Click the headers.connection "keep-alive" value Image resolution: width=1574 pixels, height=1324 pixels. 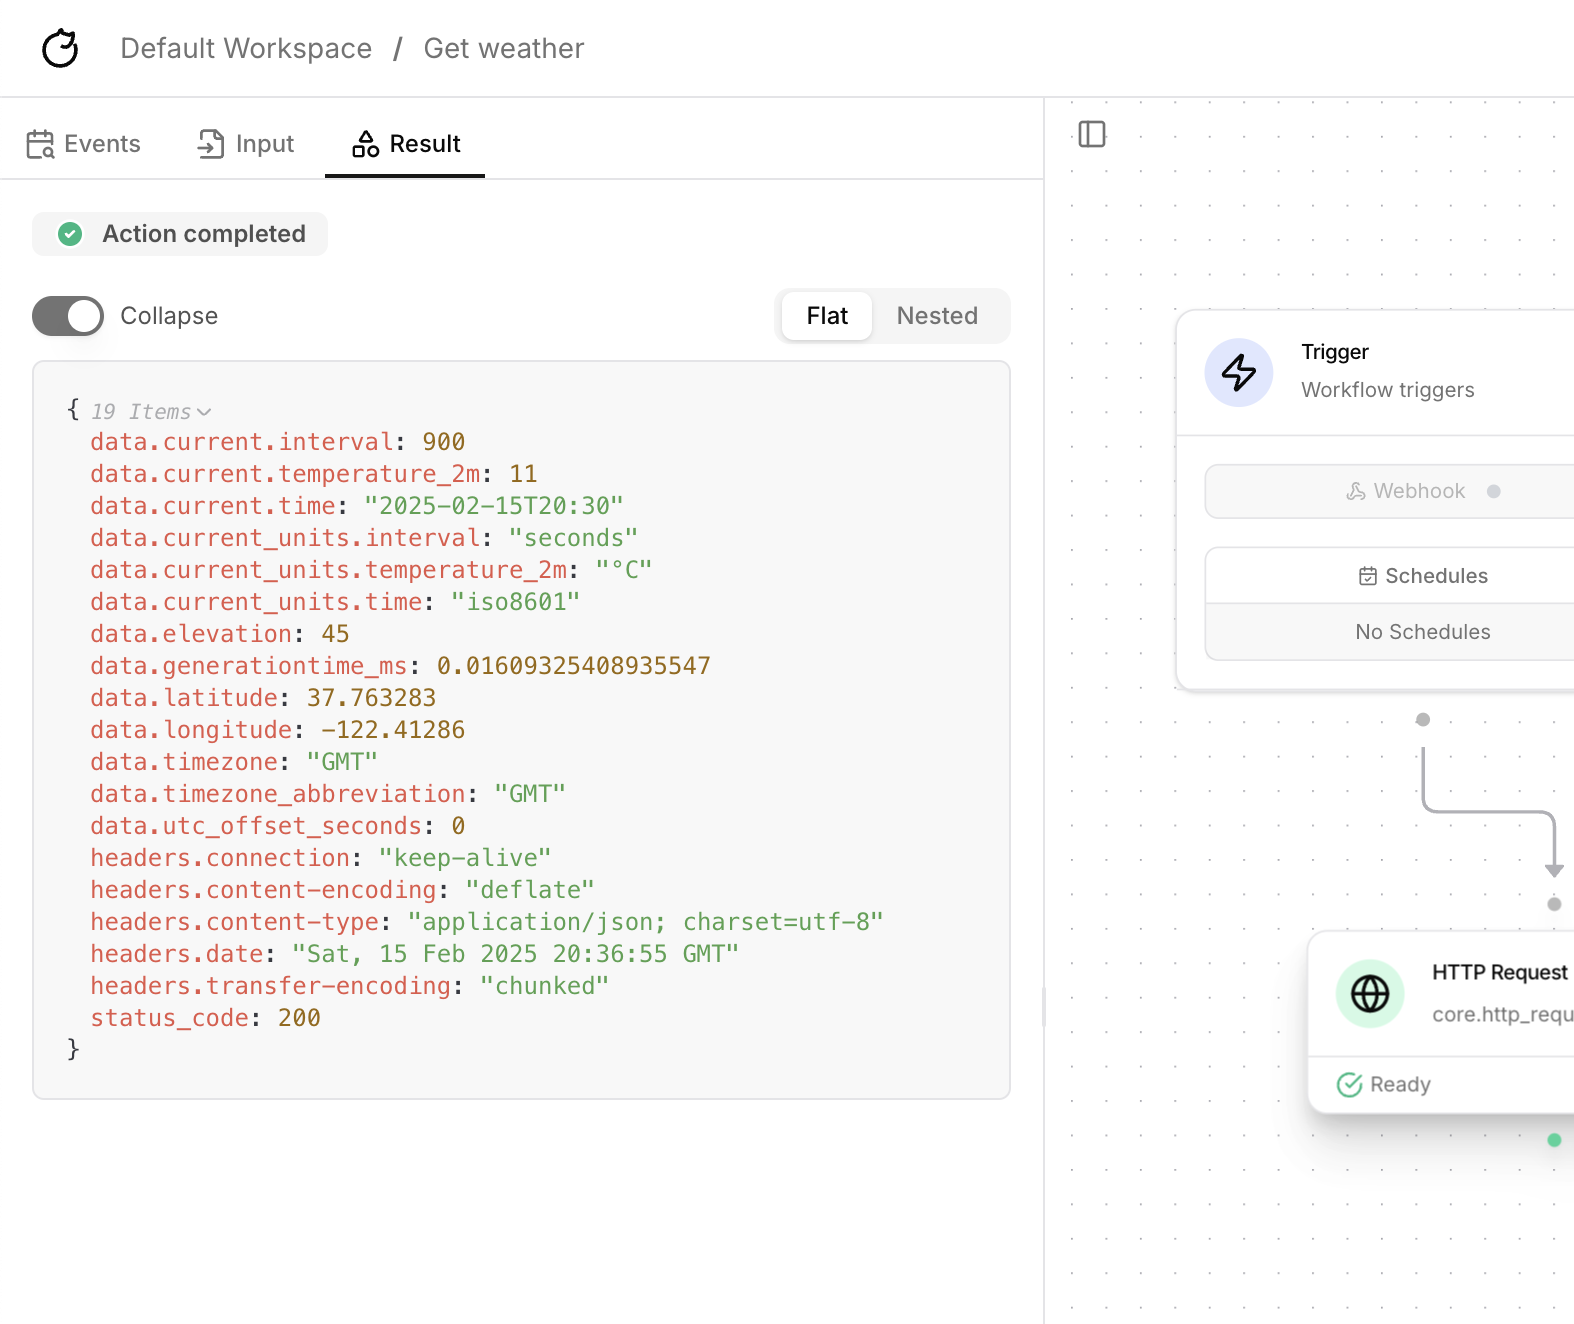[x=465, y=858]
